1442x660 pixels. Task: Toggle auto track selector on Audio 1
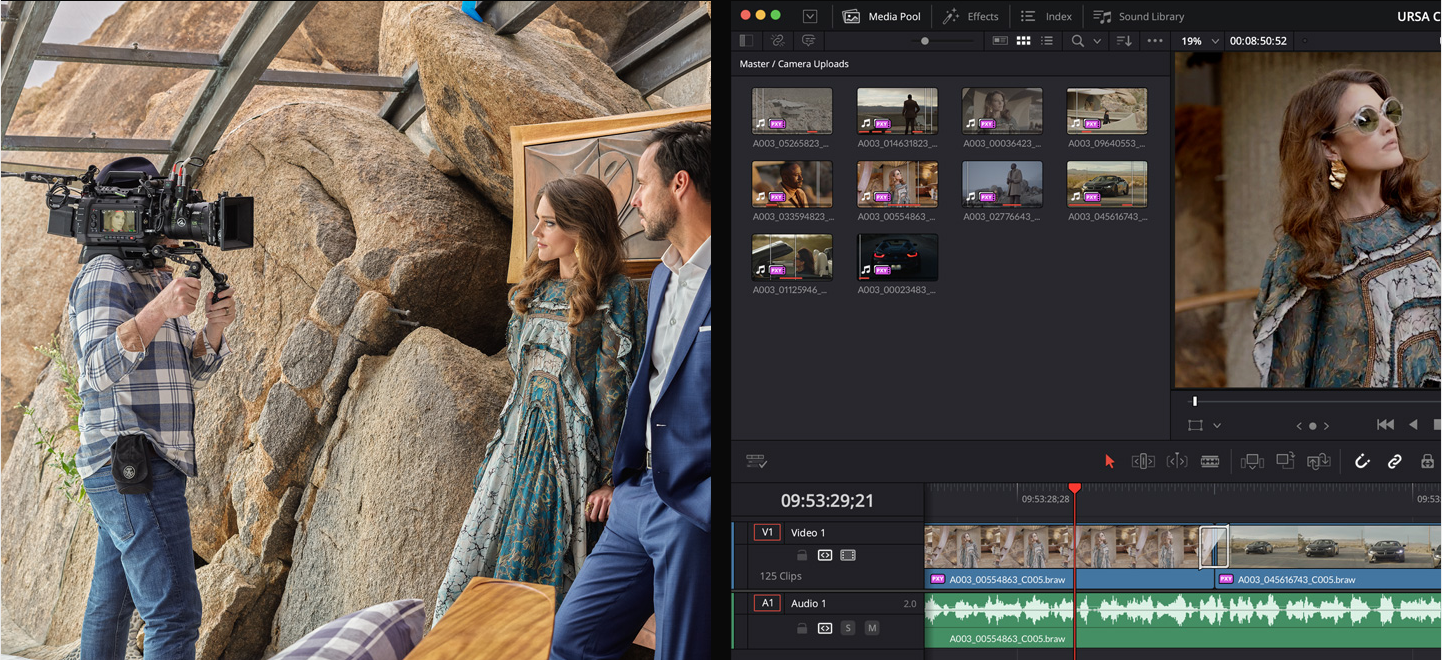pyautogui.click(x=825, y=628)
